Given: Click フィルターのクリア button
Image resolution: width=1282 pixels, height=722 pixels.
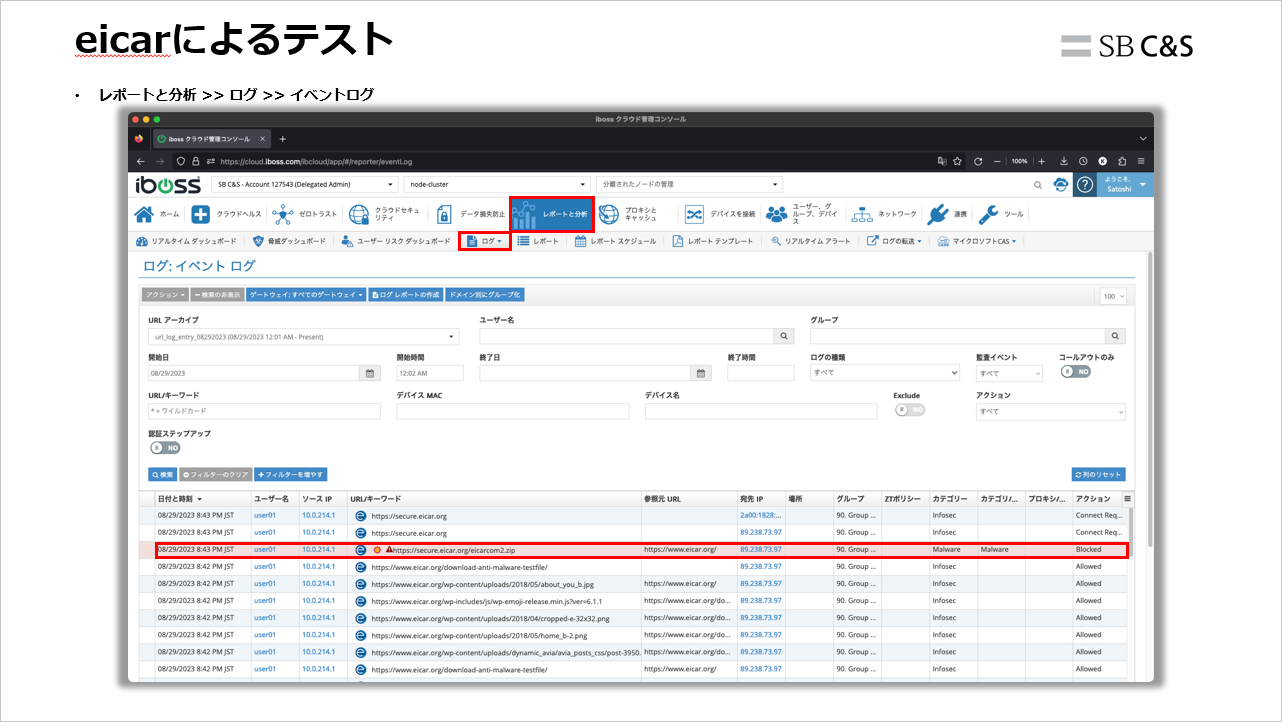Looking at the screenshot, I should pyautogui.click(x=215, y=475).
